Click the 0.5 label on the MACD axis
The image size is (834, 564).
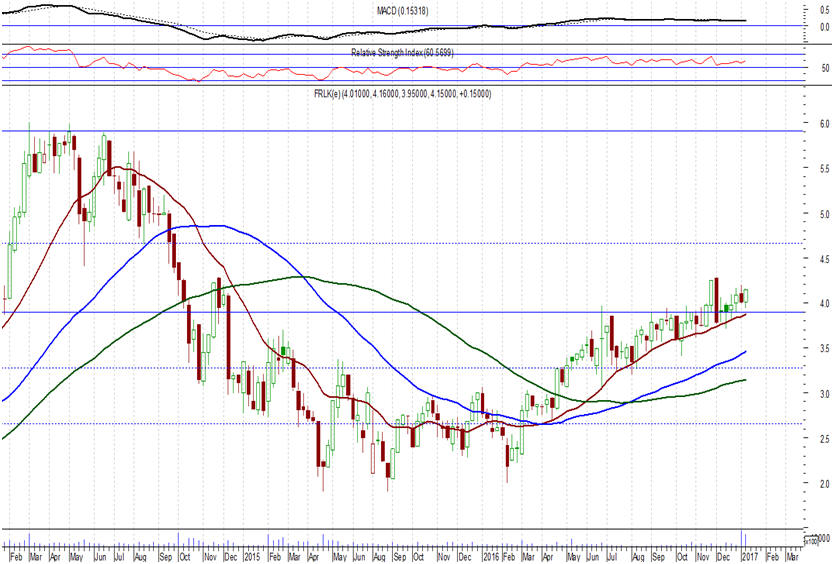[824, 10]
